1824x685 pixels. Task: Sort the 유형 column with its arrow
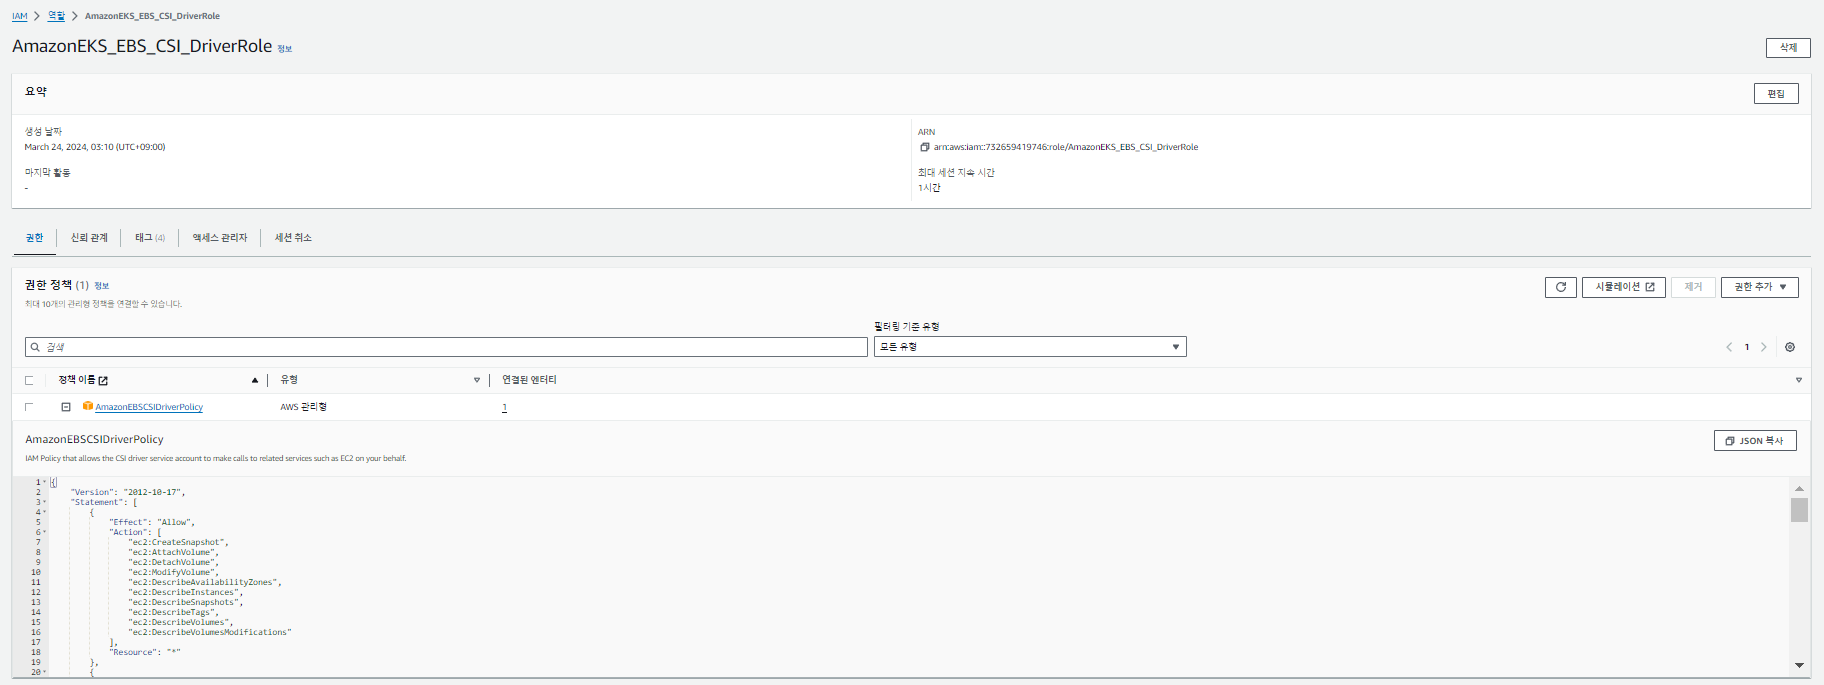(x=477, y=380)
